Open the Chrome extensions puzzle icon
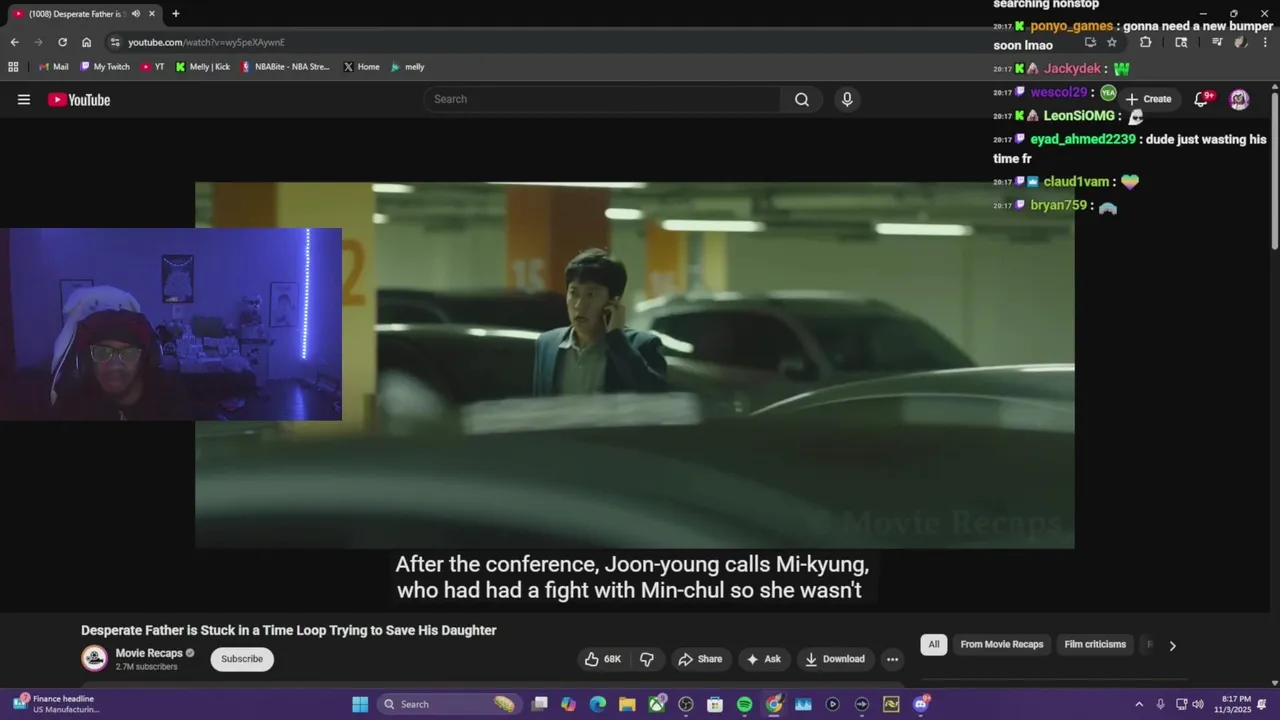 point(1146,42)
